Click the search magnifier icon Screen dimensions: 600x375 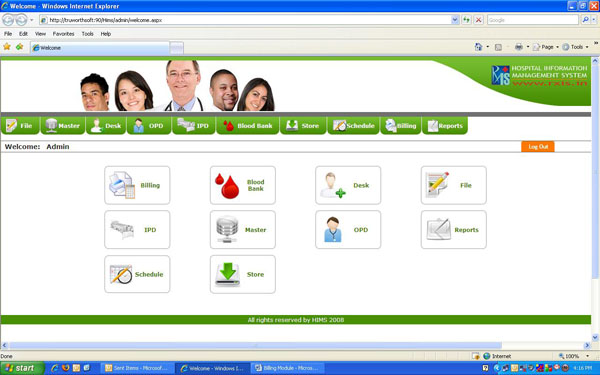[x=585, y=20]
